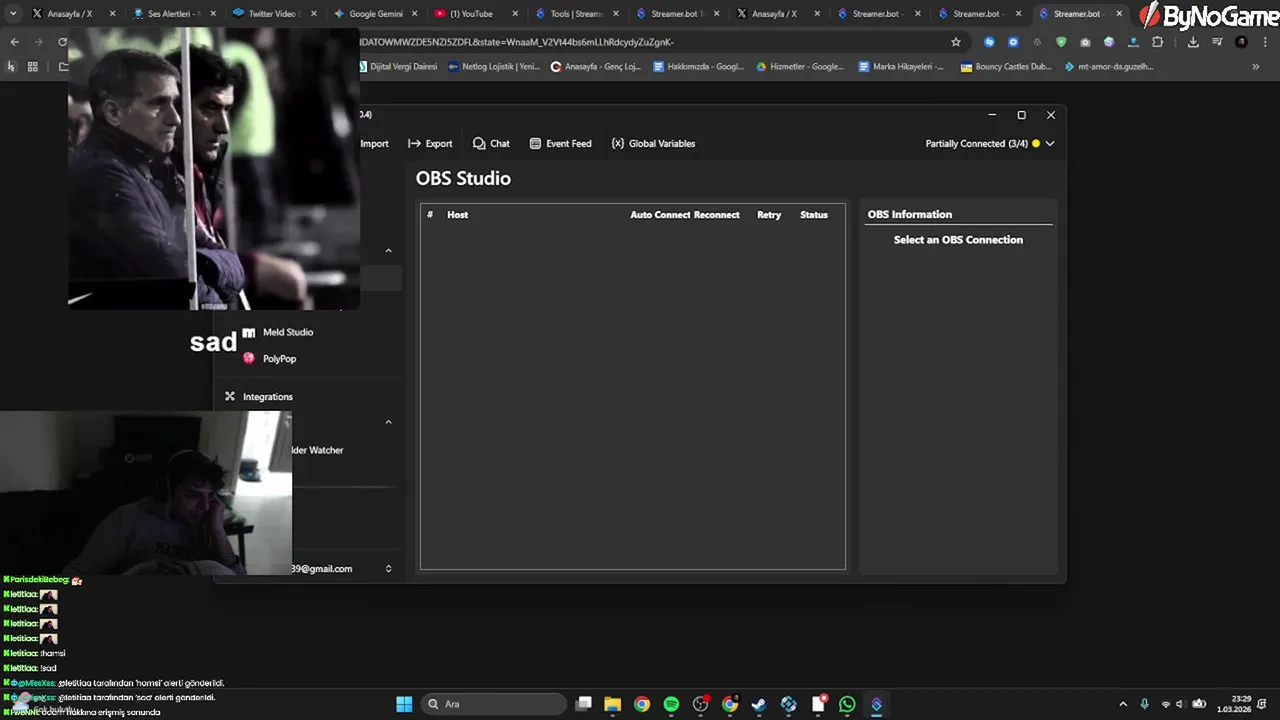Collapse the sidebar section below Integrations
The image size is (1280, 720).
click(x=389, y=421)
